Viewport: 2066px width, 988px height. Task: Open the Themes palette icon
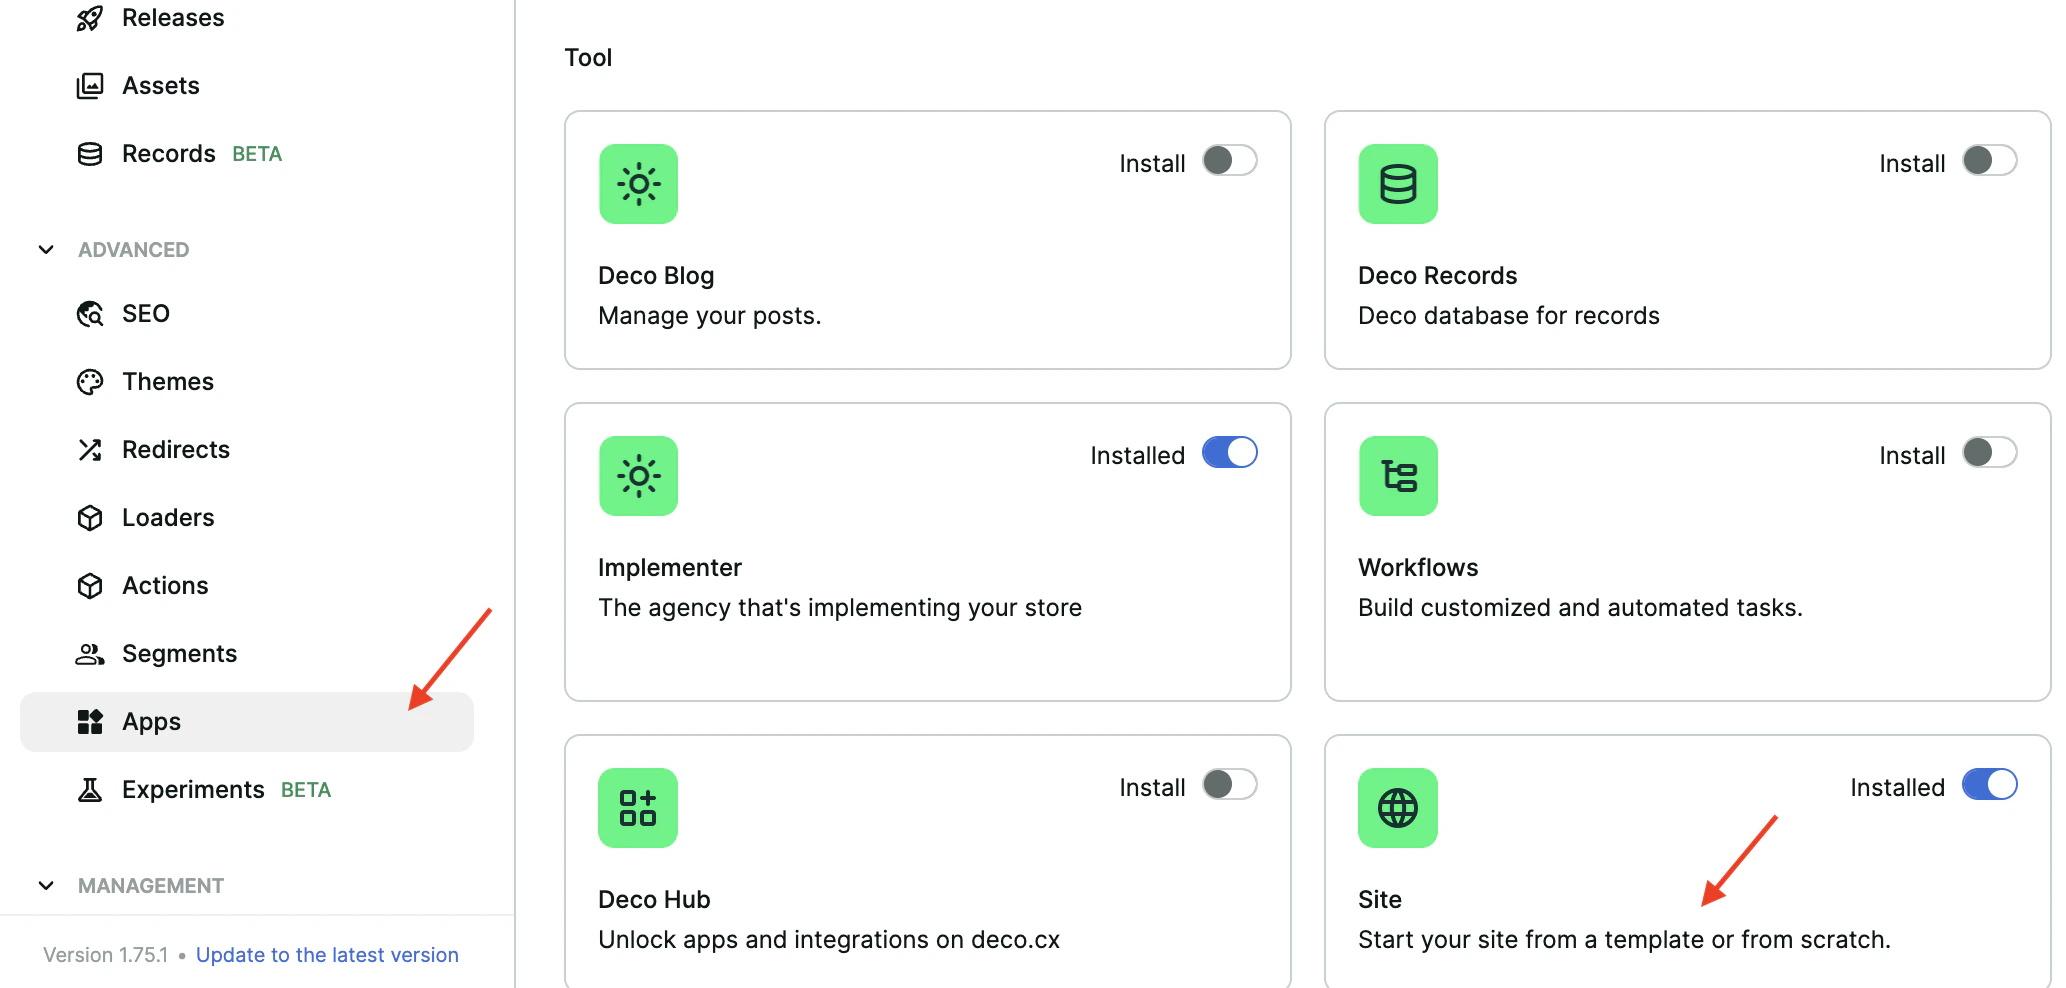click(89, 381)
